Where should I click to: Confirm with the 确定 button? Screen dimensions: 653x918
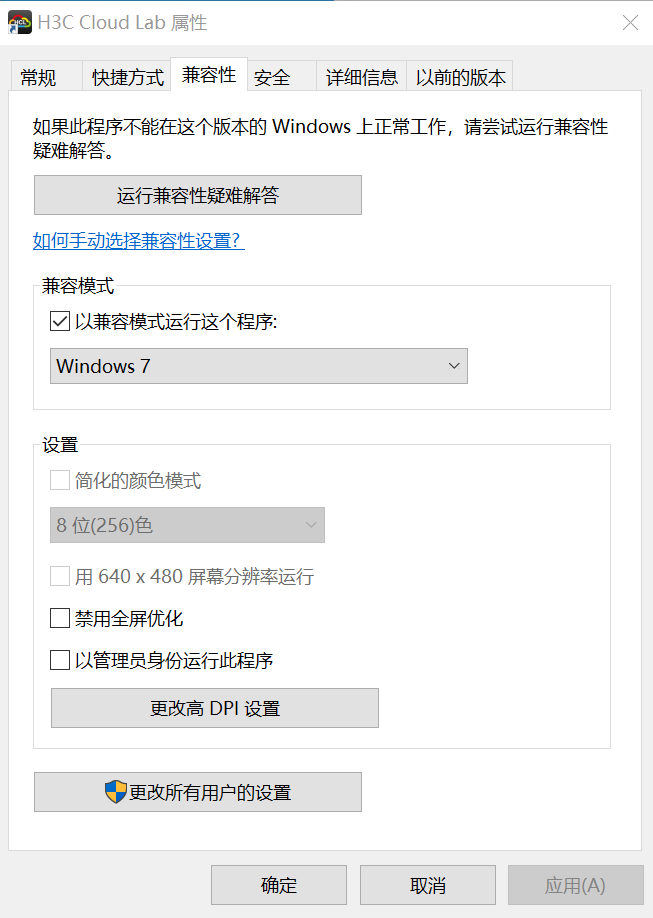279,885
